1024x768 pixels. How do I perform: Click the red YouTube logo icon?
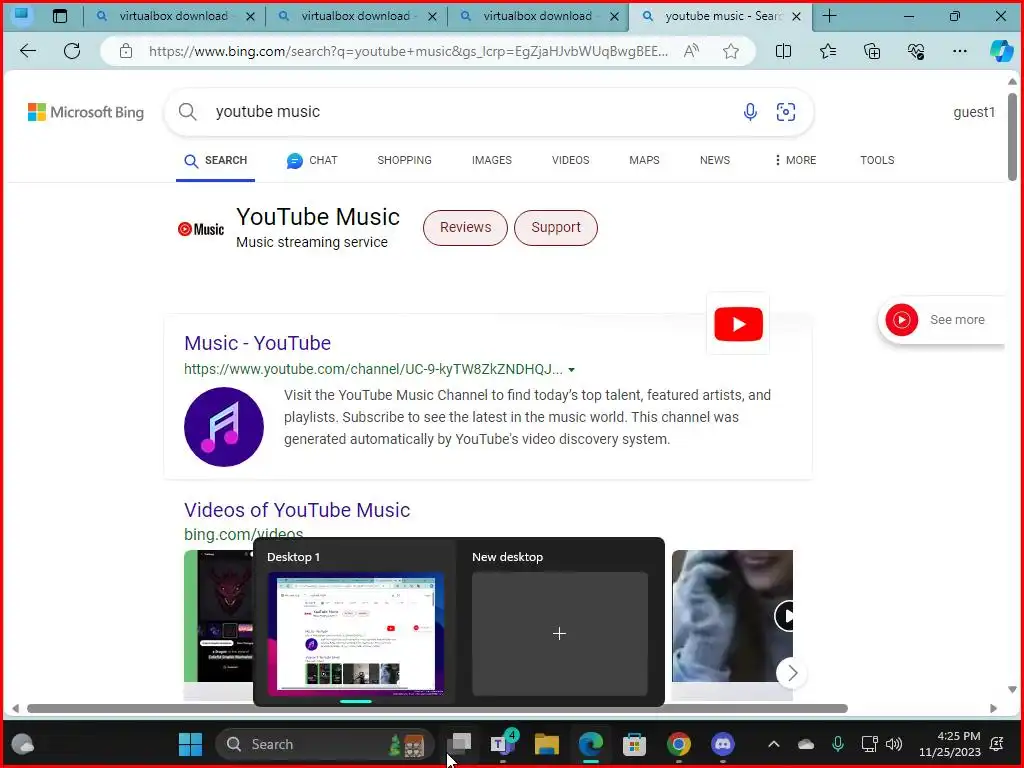pos(738,324)
